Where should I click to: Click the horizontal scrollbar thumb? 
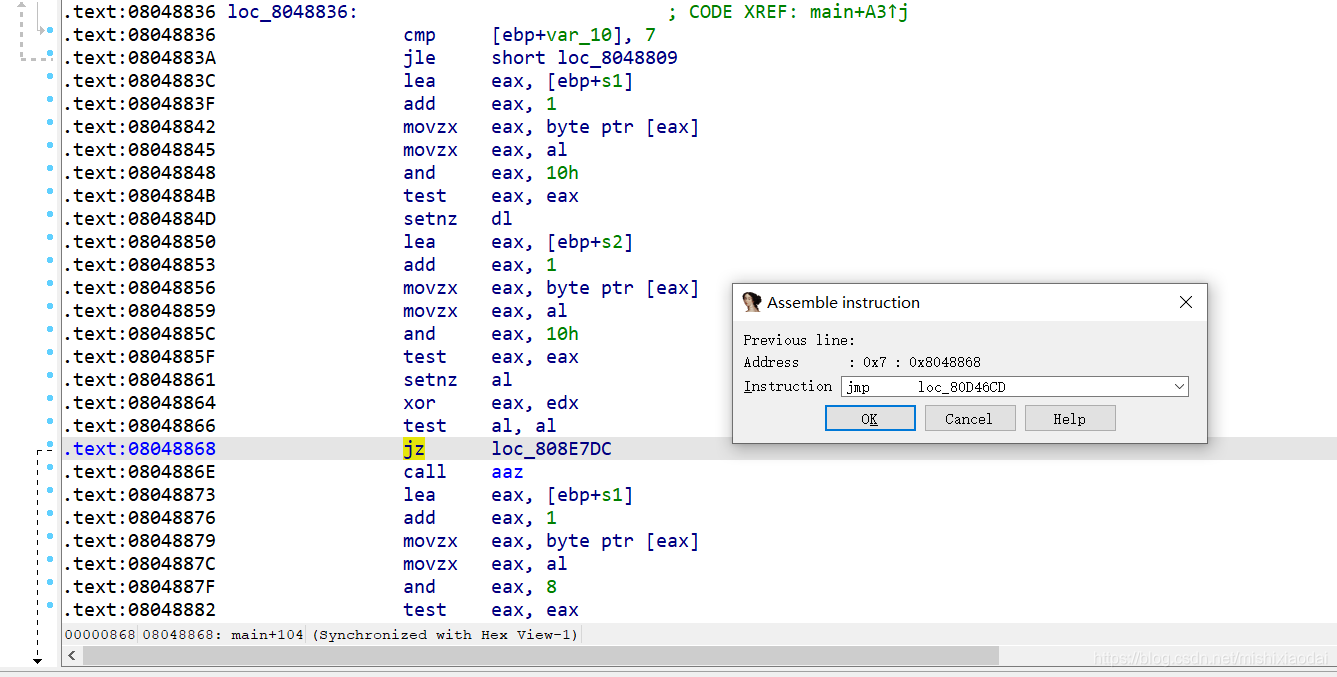coord(541,656)
